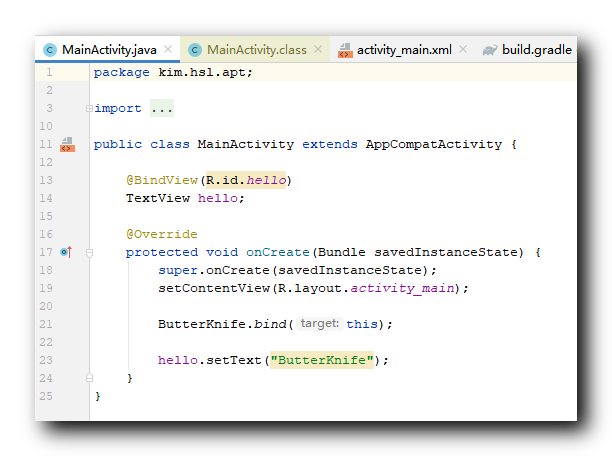Click the @Override annotation
The width and height of the screenshot is (612, 456).
[162, 234]
